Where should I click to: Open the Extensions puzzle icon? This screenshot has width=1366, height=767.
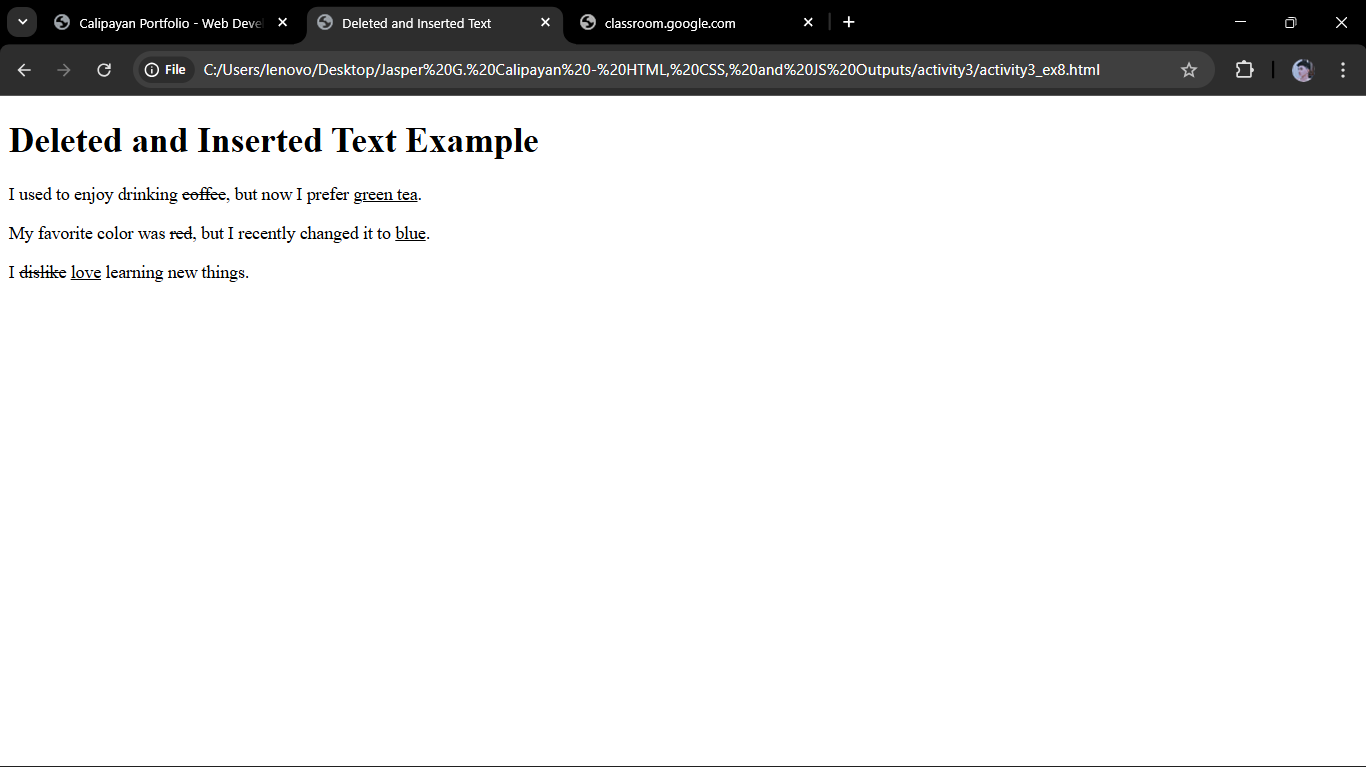pos(1244,70)
